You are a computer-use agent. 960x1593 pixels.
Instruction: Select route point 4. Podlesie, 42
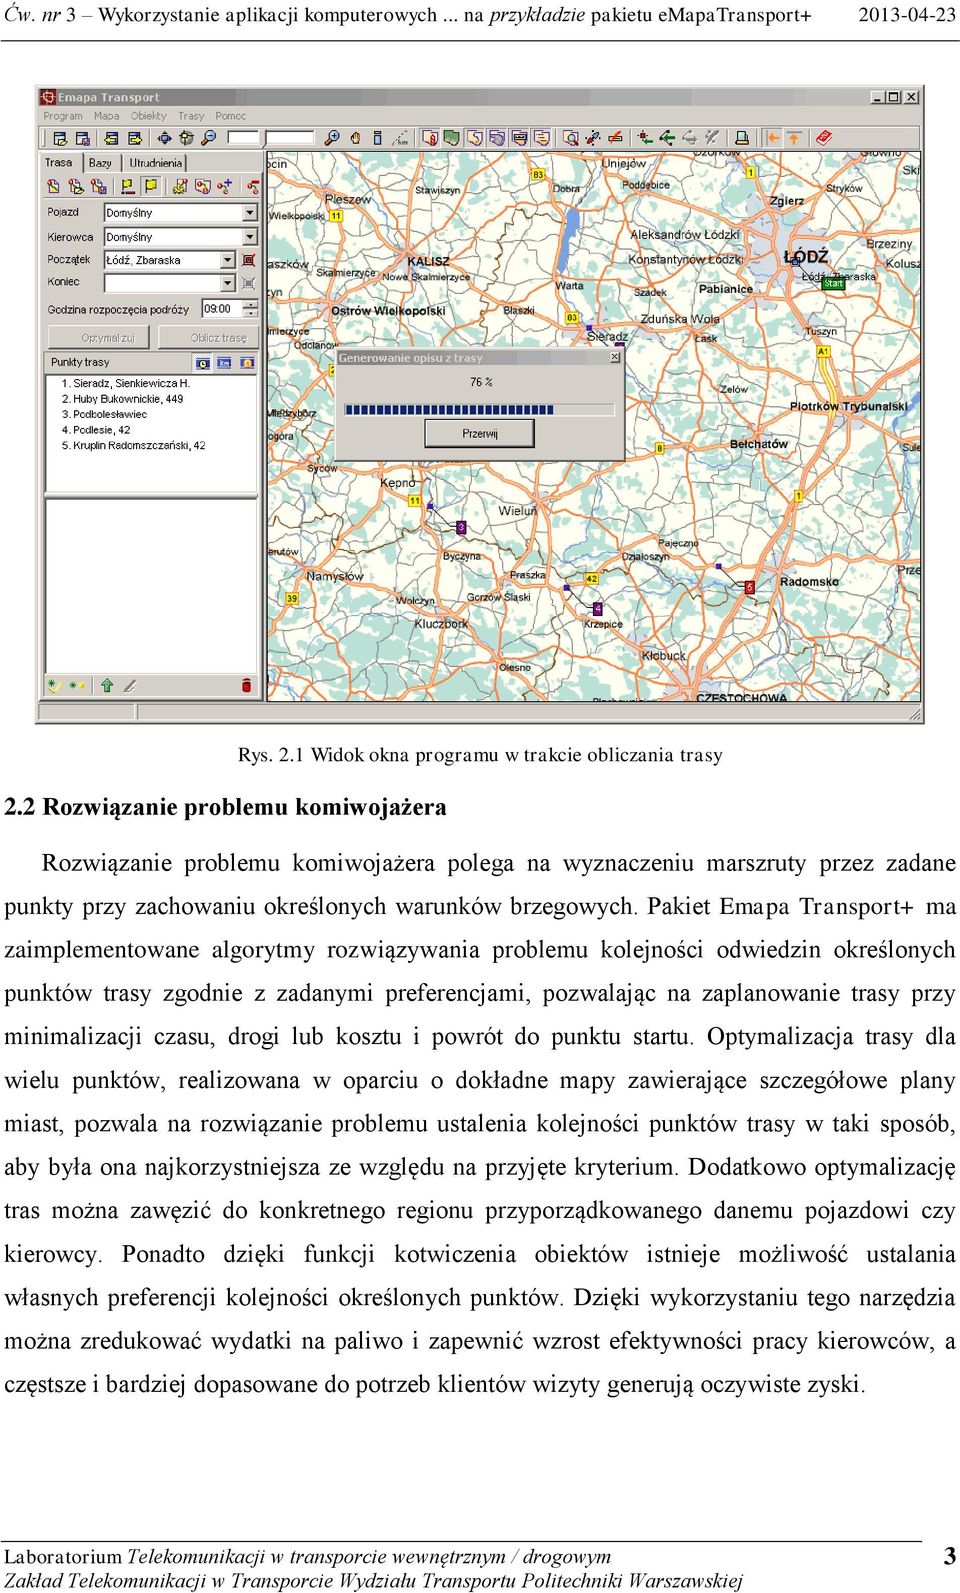point(96,430)
